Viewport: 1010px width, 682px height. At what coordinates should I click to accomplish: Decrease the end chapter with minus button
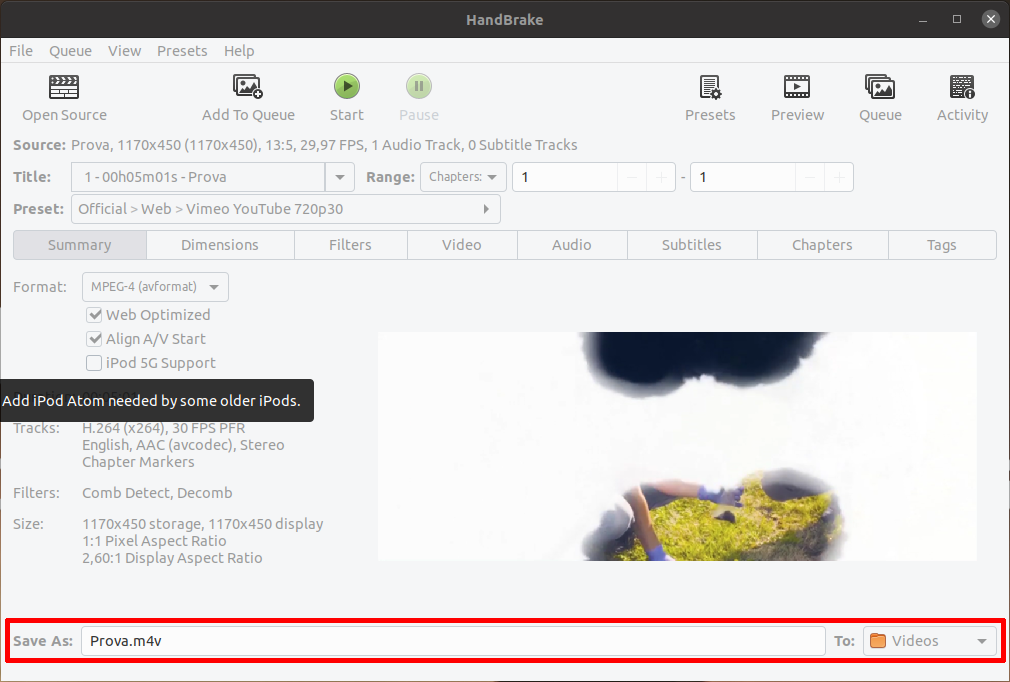click(810, 177)
